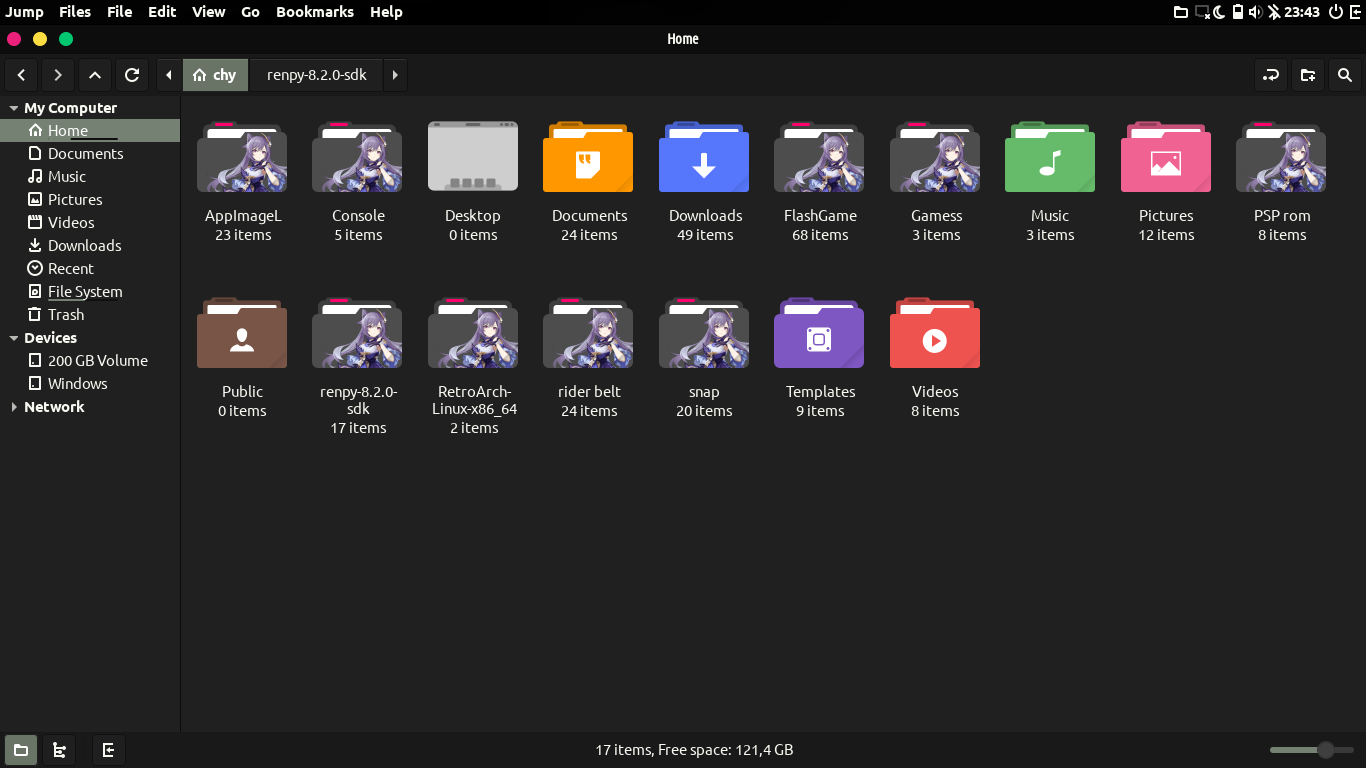Open the Desktop folder icon

[473, 157]
